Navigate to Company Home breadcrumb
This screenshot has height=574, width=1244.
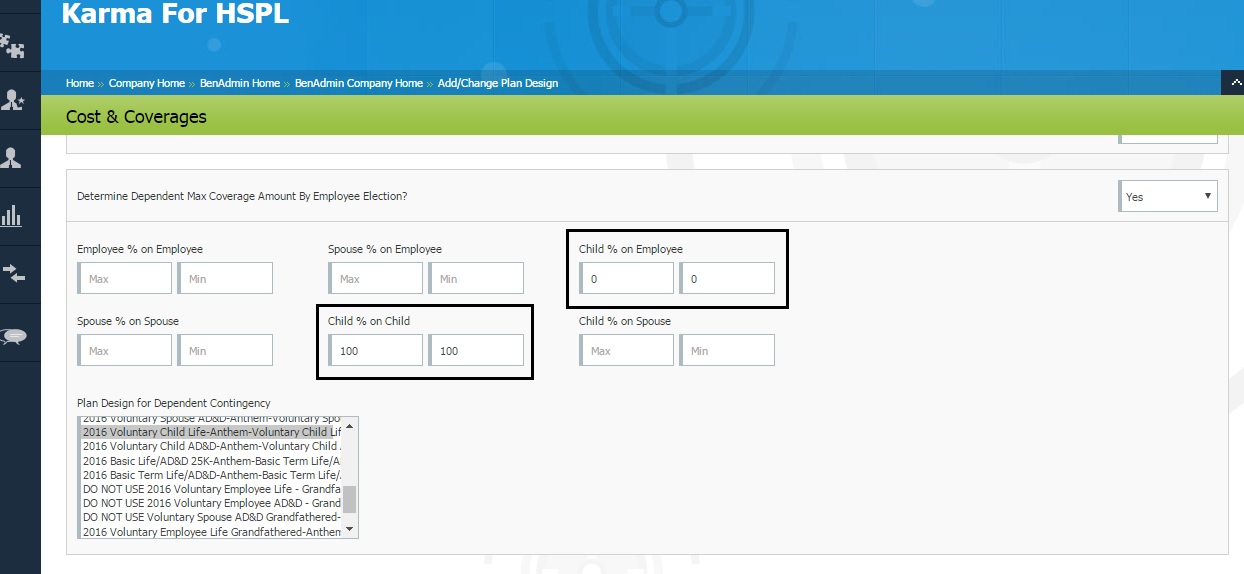point(147,84)
